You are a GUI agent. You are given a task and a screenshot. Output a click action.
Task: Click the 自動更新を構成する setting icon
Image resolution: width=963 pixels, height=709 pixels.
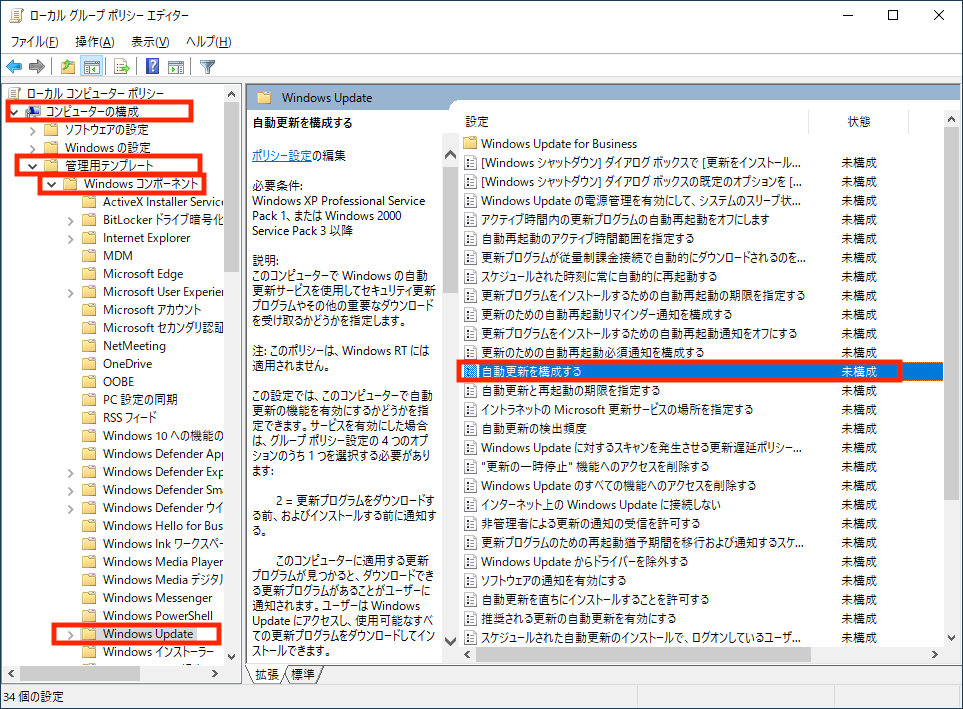[471, 371]
